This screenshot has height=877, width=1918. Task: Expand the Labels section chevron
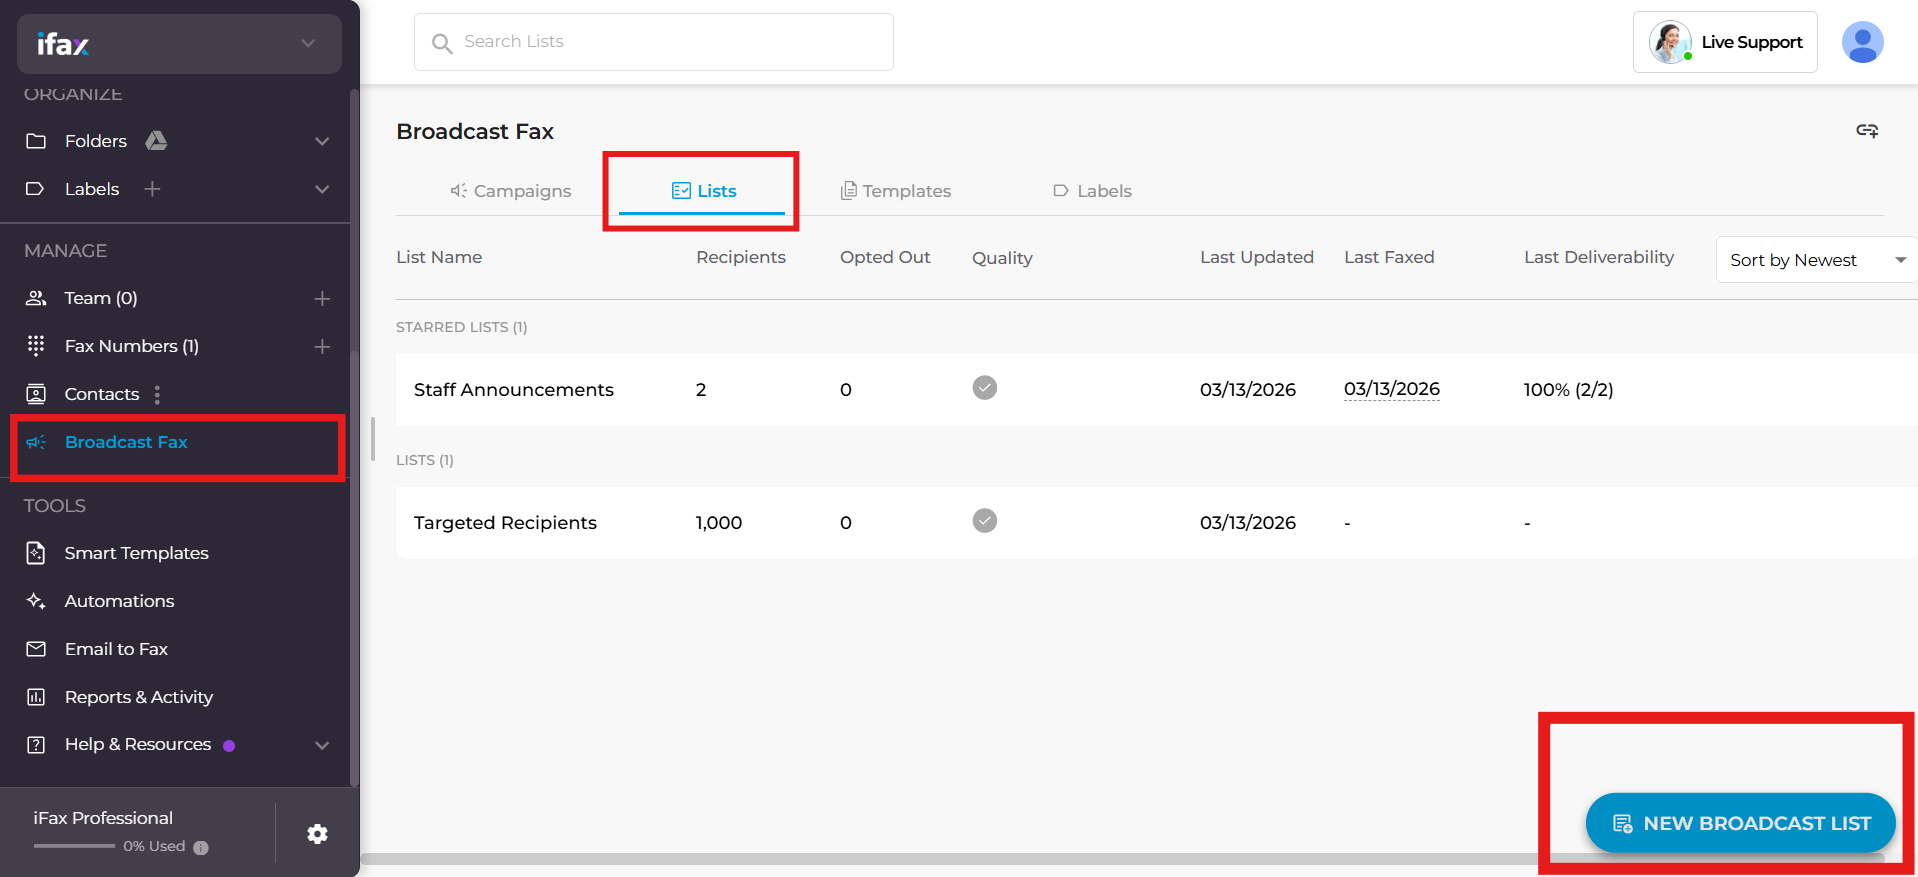pos(322,189)
